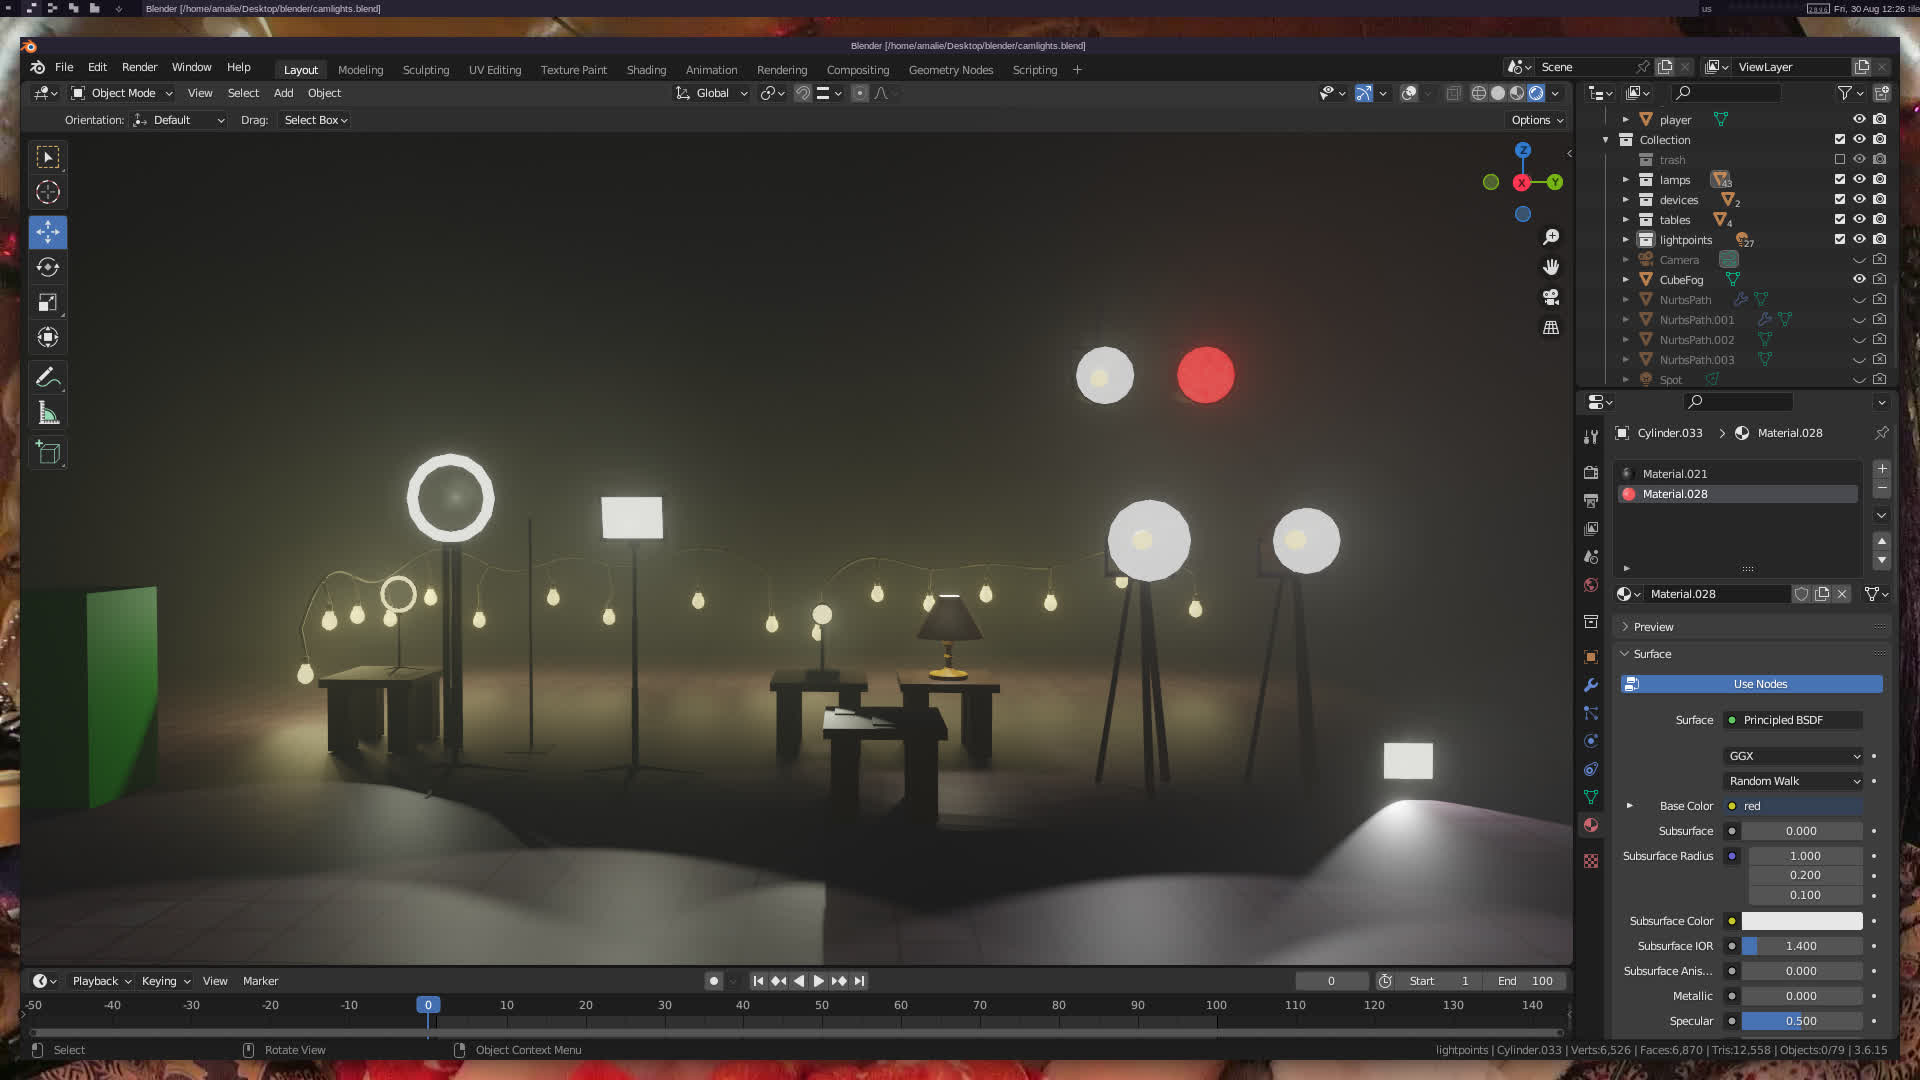
Task: Click the Add Cube tool
Action: click(48, 452)
